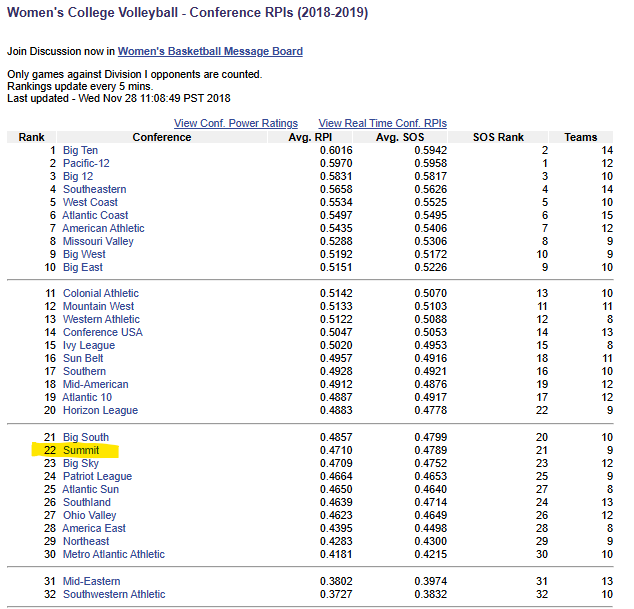Viewport: 634px width, 609px height.
Task: Click the Big Sky Avg. RPI value 0.4709
Action: click(336, 463)
